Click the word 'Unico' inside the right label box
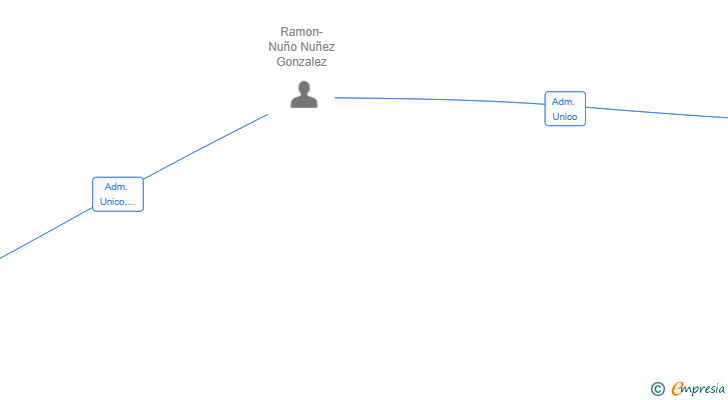Image resolution: width=728 pixels, height=400 pixels. tap(565, 116)
